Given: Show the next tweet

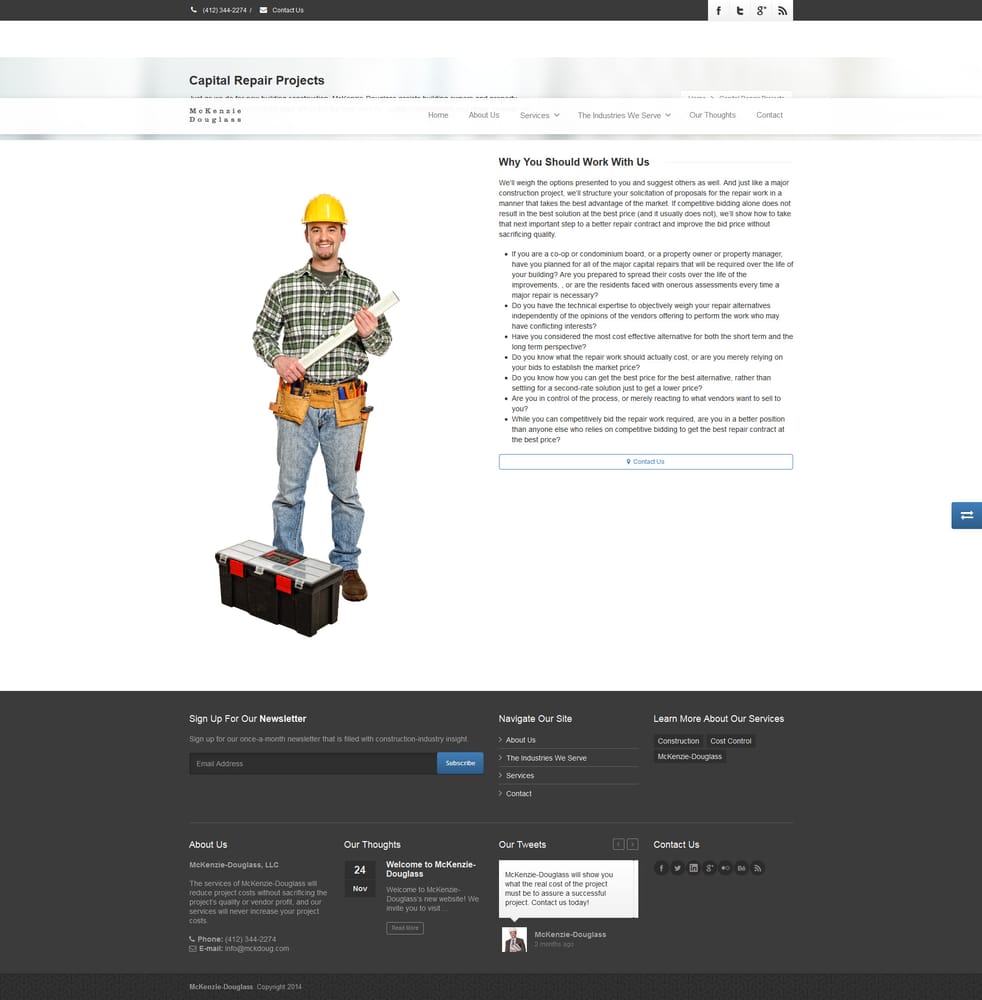Looking at the screenshot, I should [633, 844].
